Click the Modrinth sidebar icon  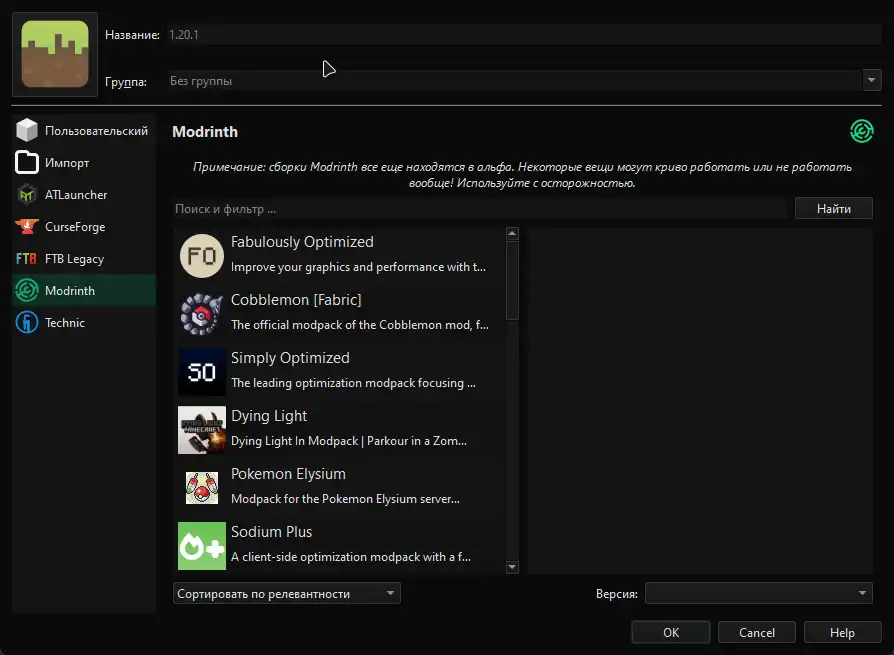pos(27,290)
